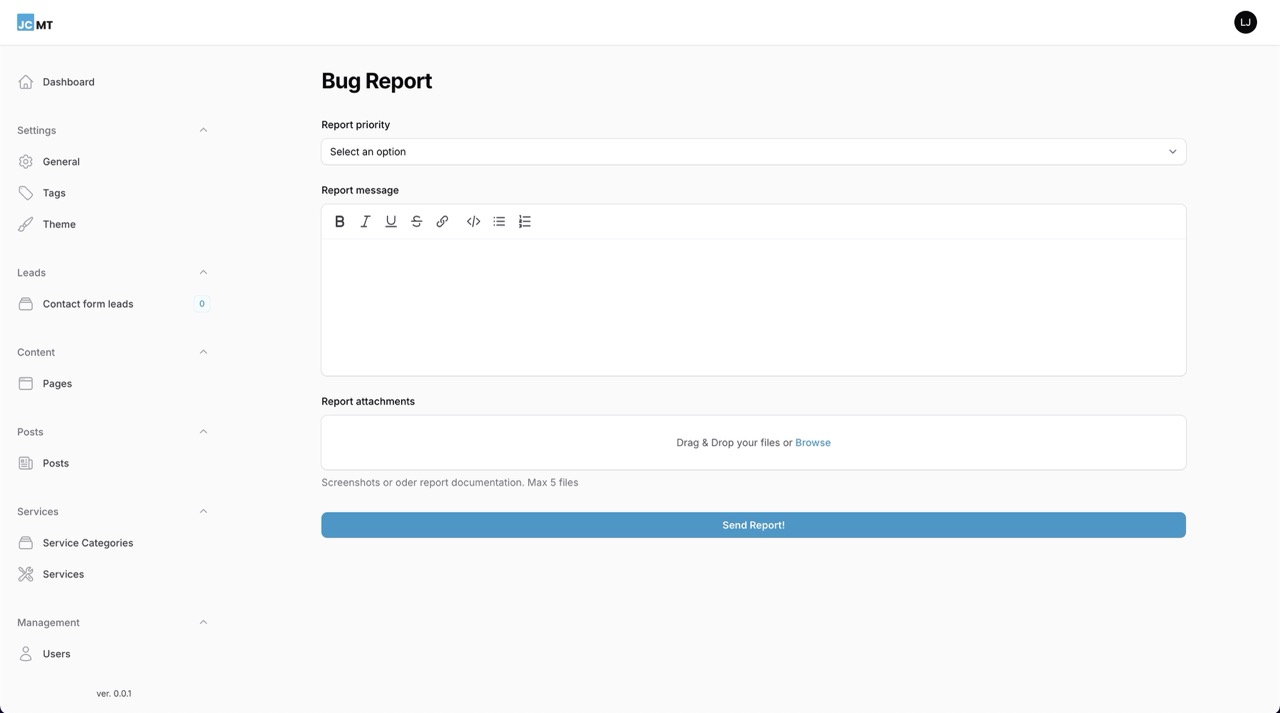Click the underline icon in the editor toolbar

391,221
